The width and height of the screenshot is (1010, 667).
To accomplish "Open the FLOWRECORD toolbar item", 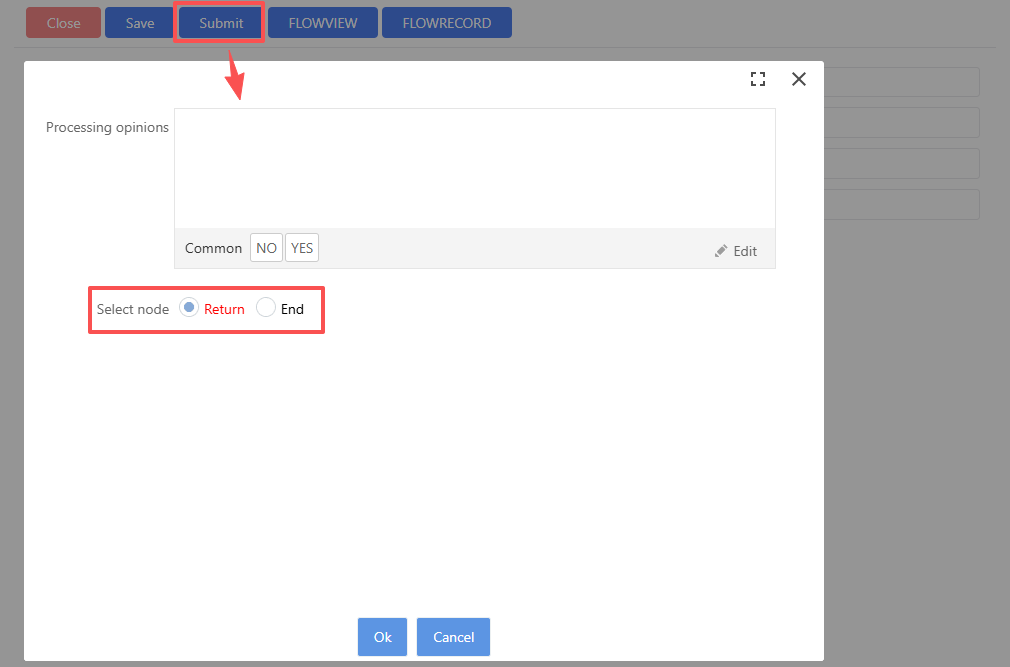I will [446, 23].
